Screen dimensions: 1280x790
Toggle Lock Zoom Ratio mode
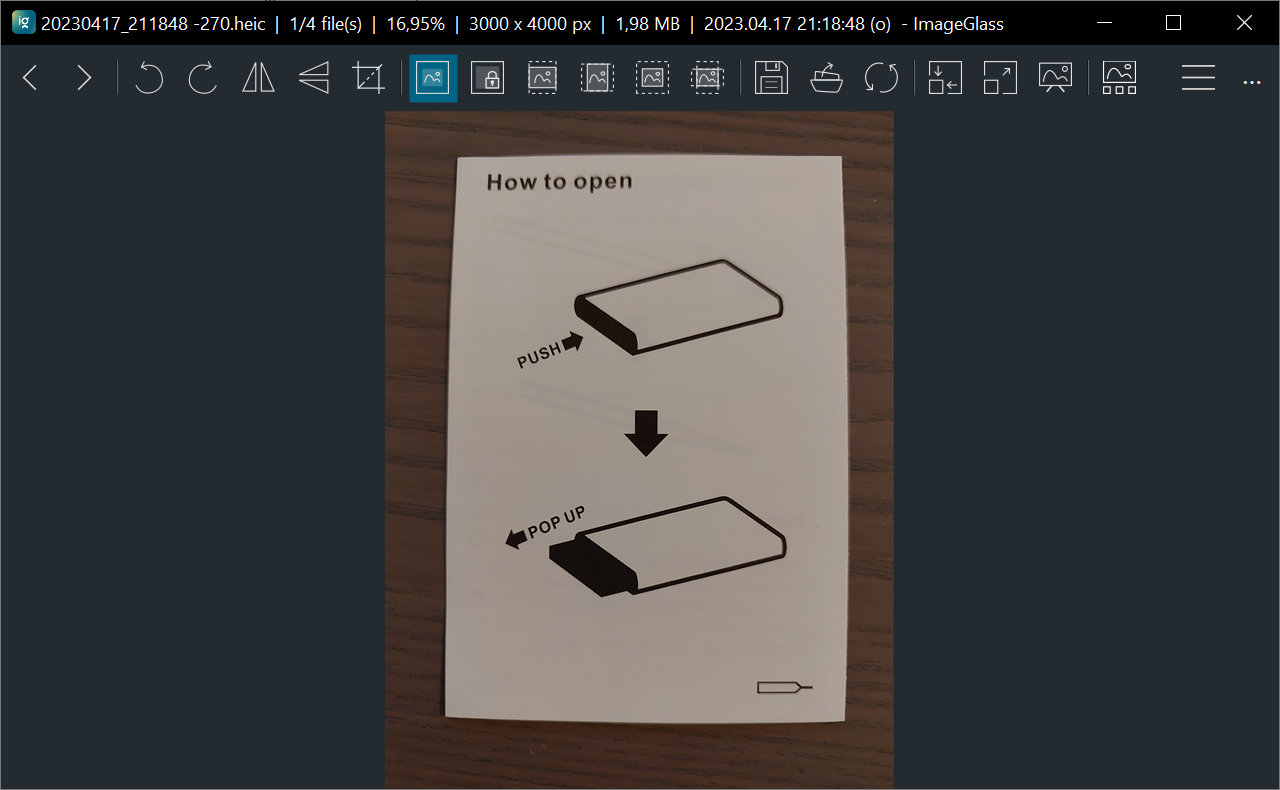coord(487,78)
